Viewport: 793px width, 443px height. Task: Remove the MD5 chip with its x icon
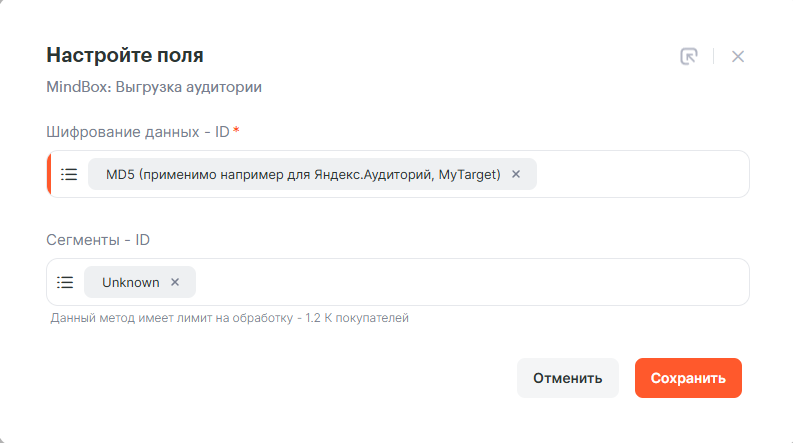516,174
